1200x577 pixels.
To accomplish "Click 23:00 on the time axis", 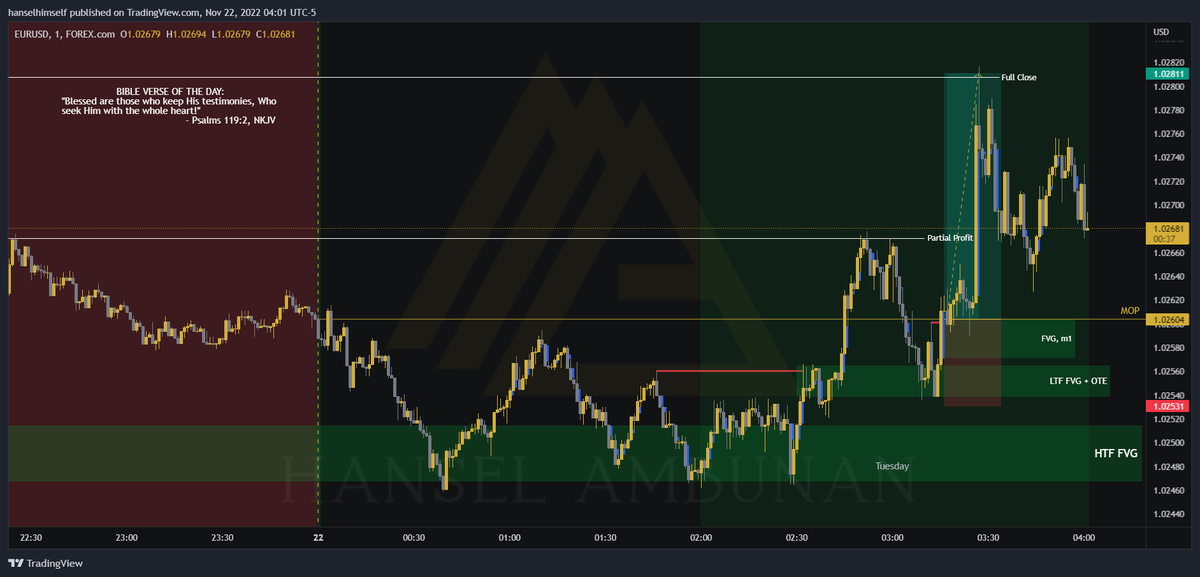I will point(126,537).
